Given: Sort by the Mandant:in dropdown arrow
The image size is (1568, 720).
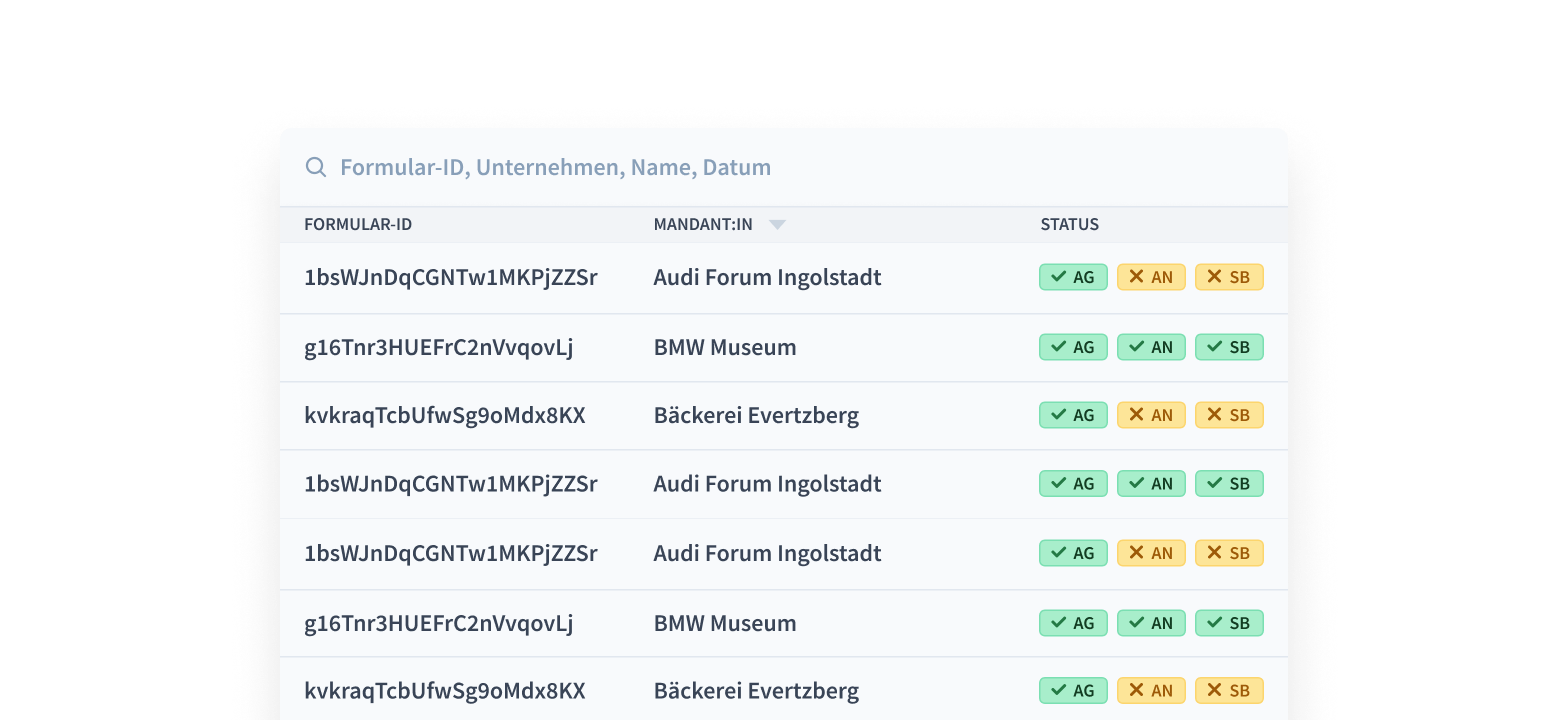Looking at the screenshot, I should tap(777, 225).
